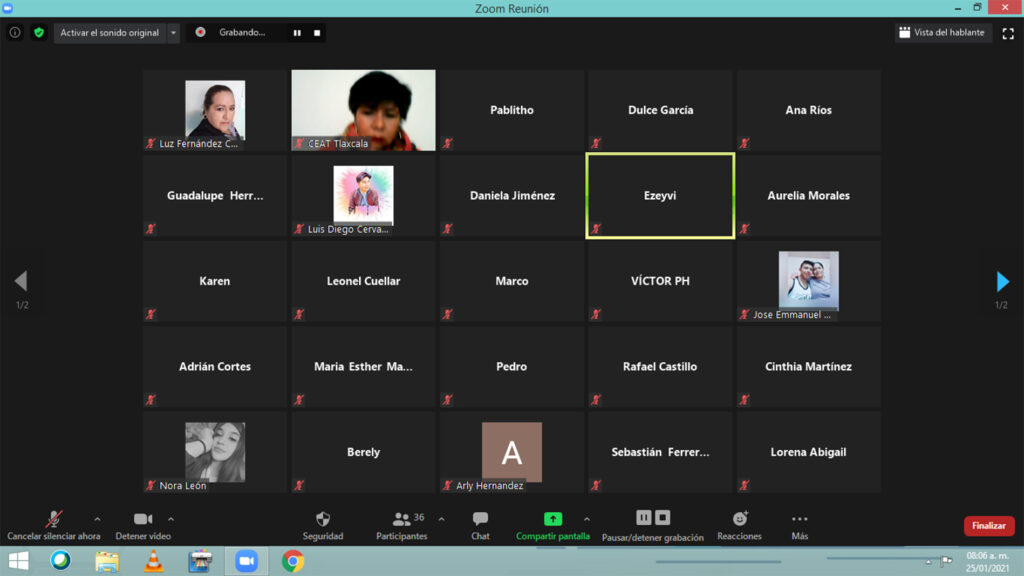Toggle Activar el sonido original
The image size is (1024, 576).
109,32
